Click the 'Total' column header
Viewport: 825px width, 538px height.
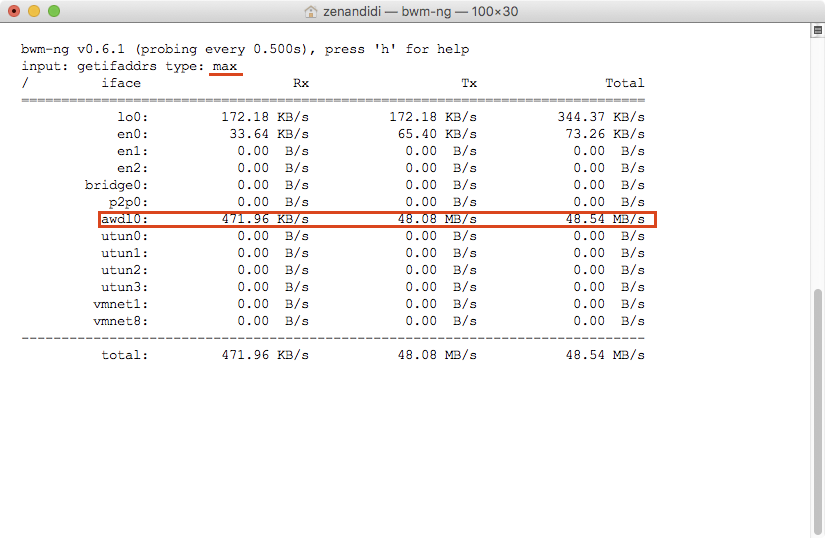(625, 83)
